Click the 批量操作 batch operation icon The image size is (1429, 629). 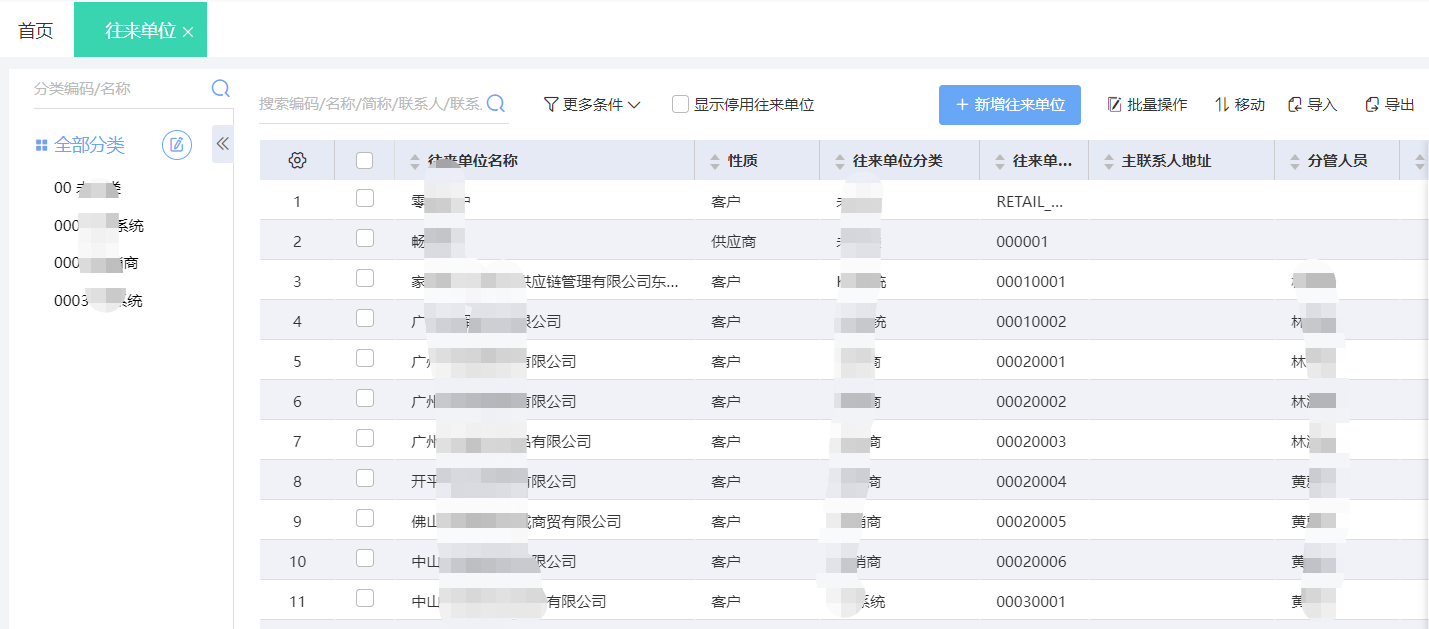(1114, 105)
